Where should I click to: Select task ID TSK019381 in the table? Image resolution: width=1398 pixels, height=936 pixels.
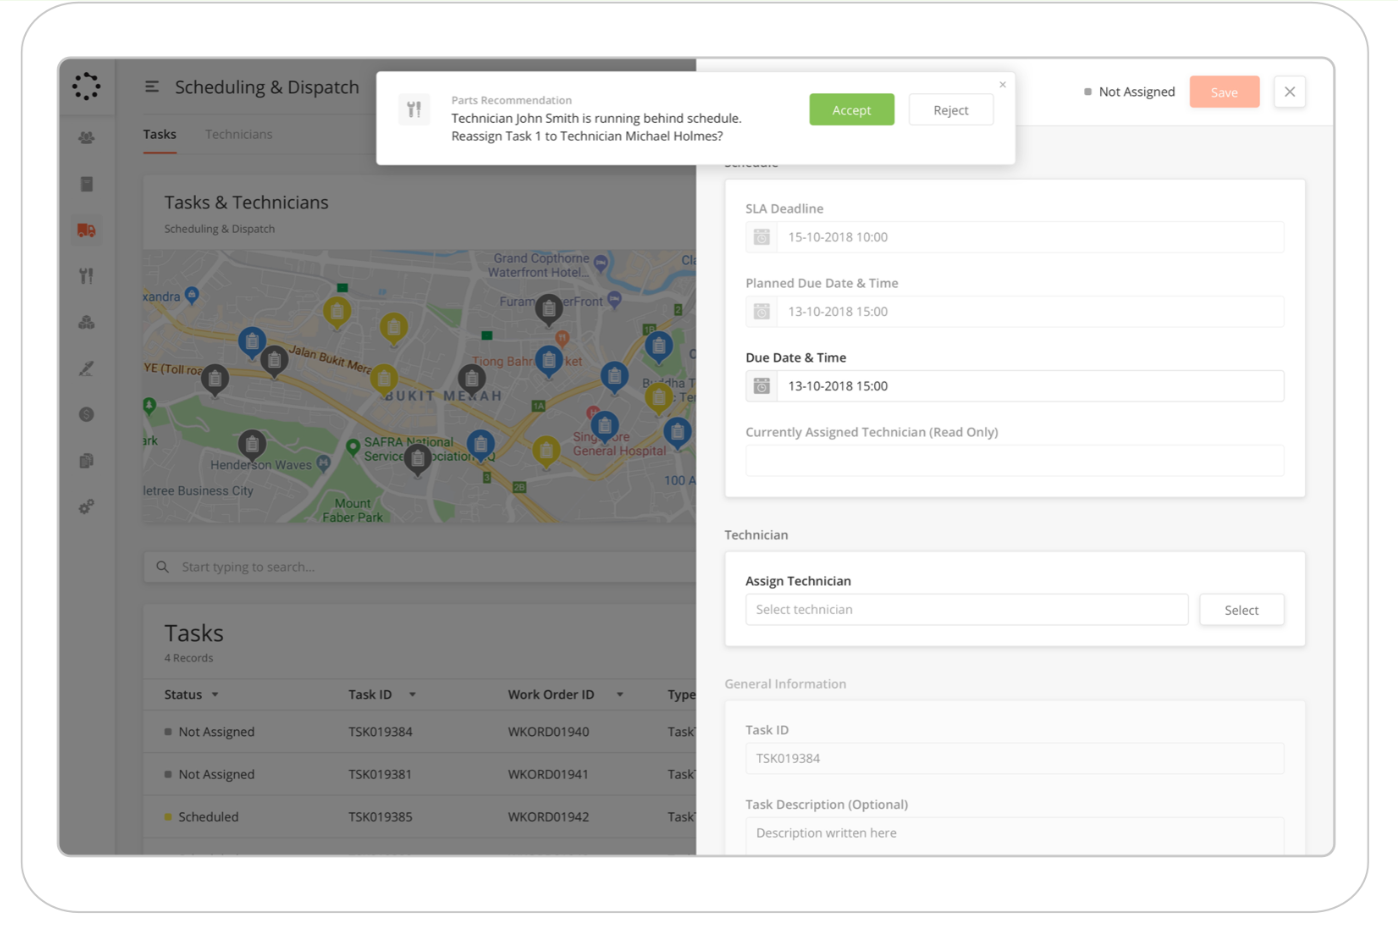tap(380, 774)
